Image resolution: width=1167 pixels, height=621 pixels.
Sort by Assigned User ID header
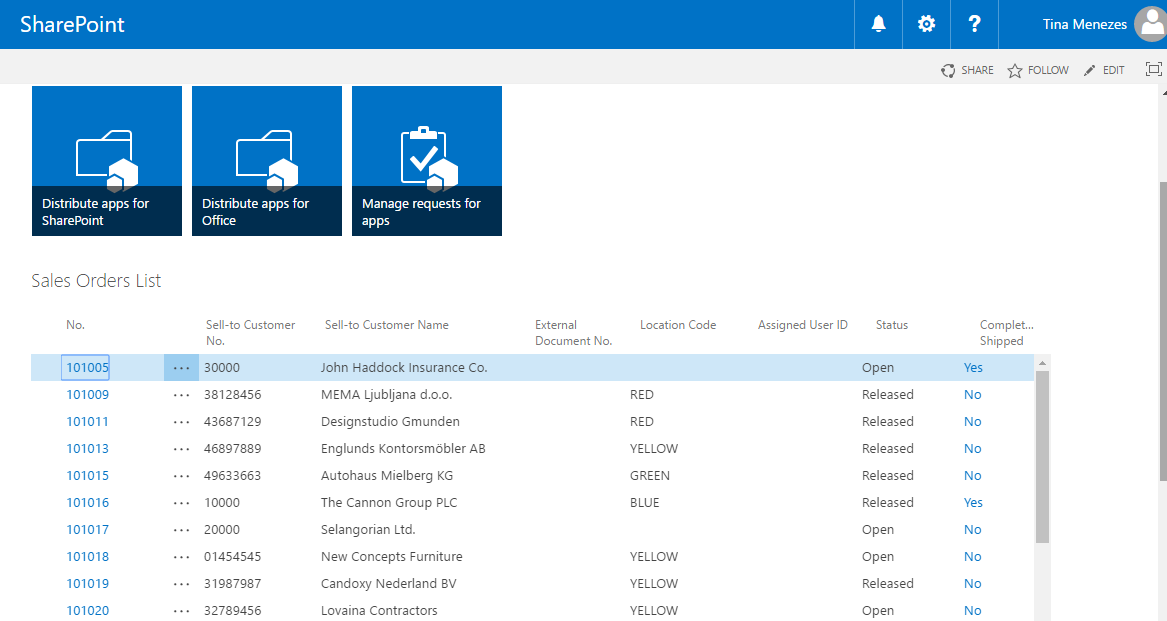pyautogui.click(x=802, y=325)
